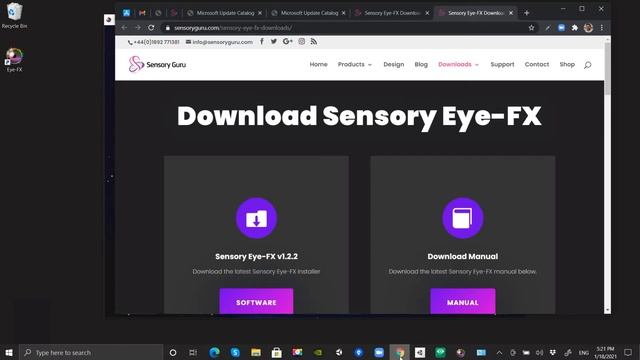Open the Windows Start menu
Image resolution: width=640 pixels, height=360 pixels.
pos(9,352)
